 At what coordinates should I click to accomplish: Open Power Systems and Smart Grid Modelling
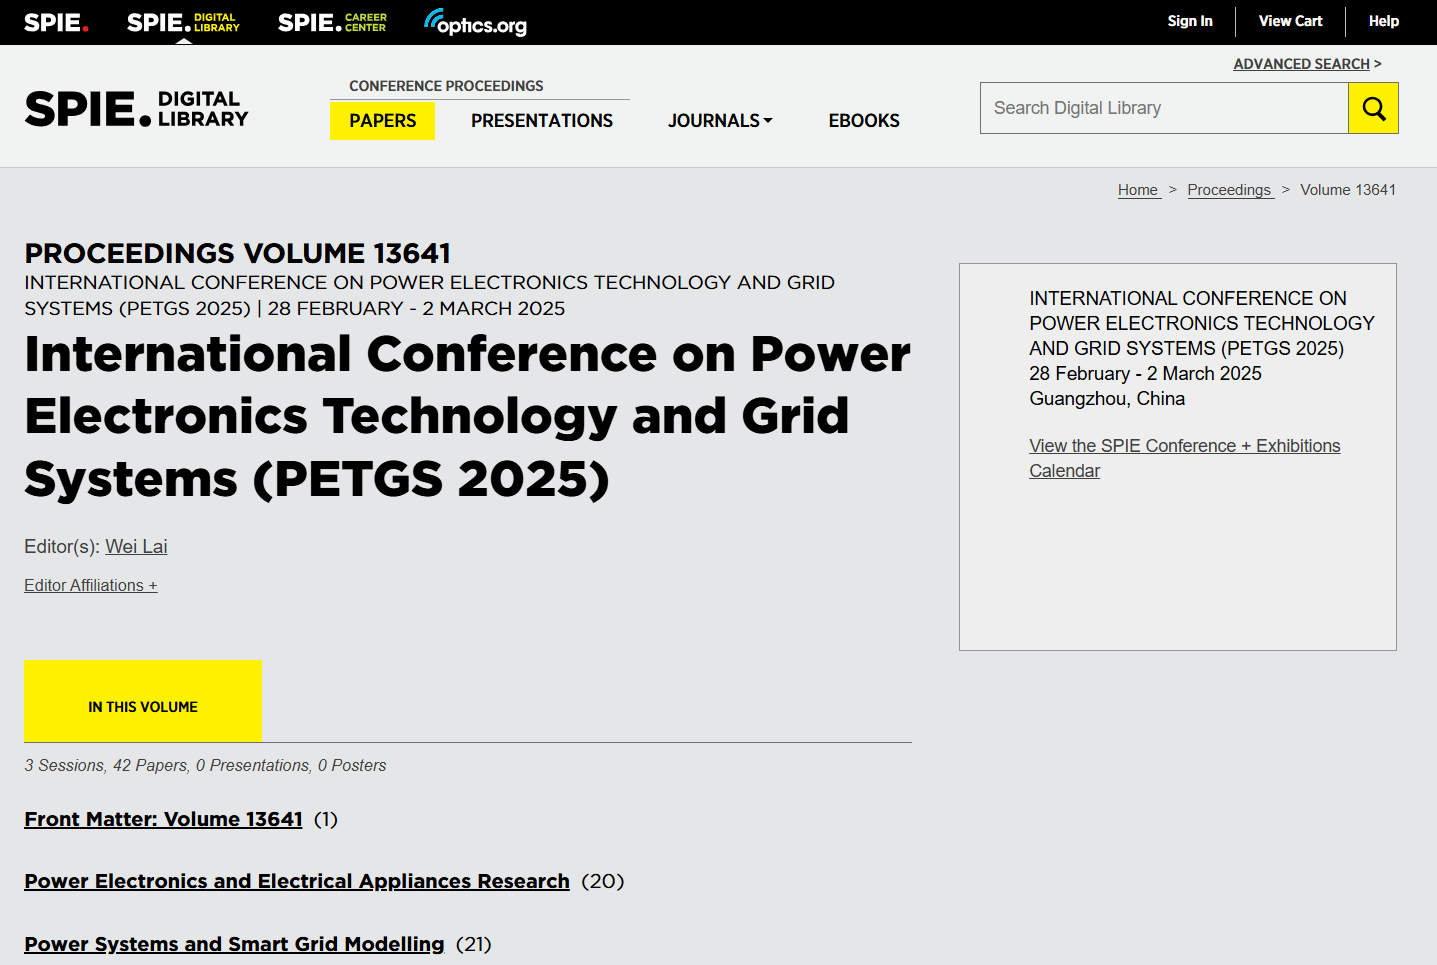click(x=234, y=944)
